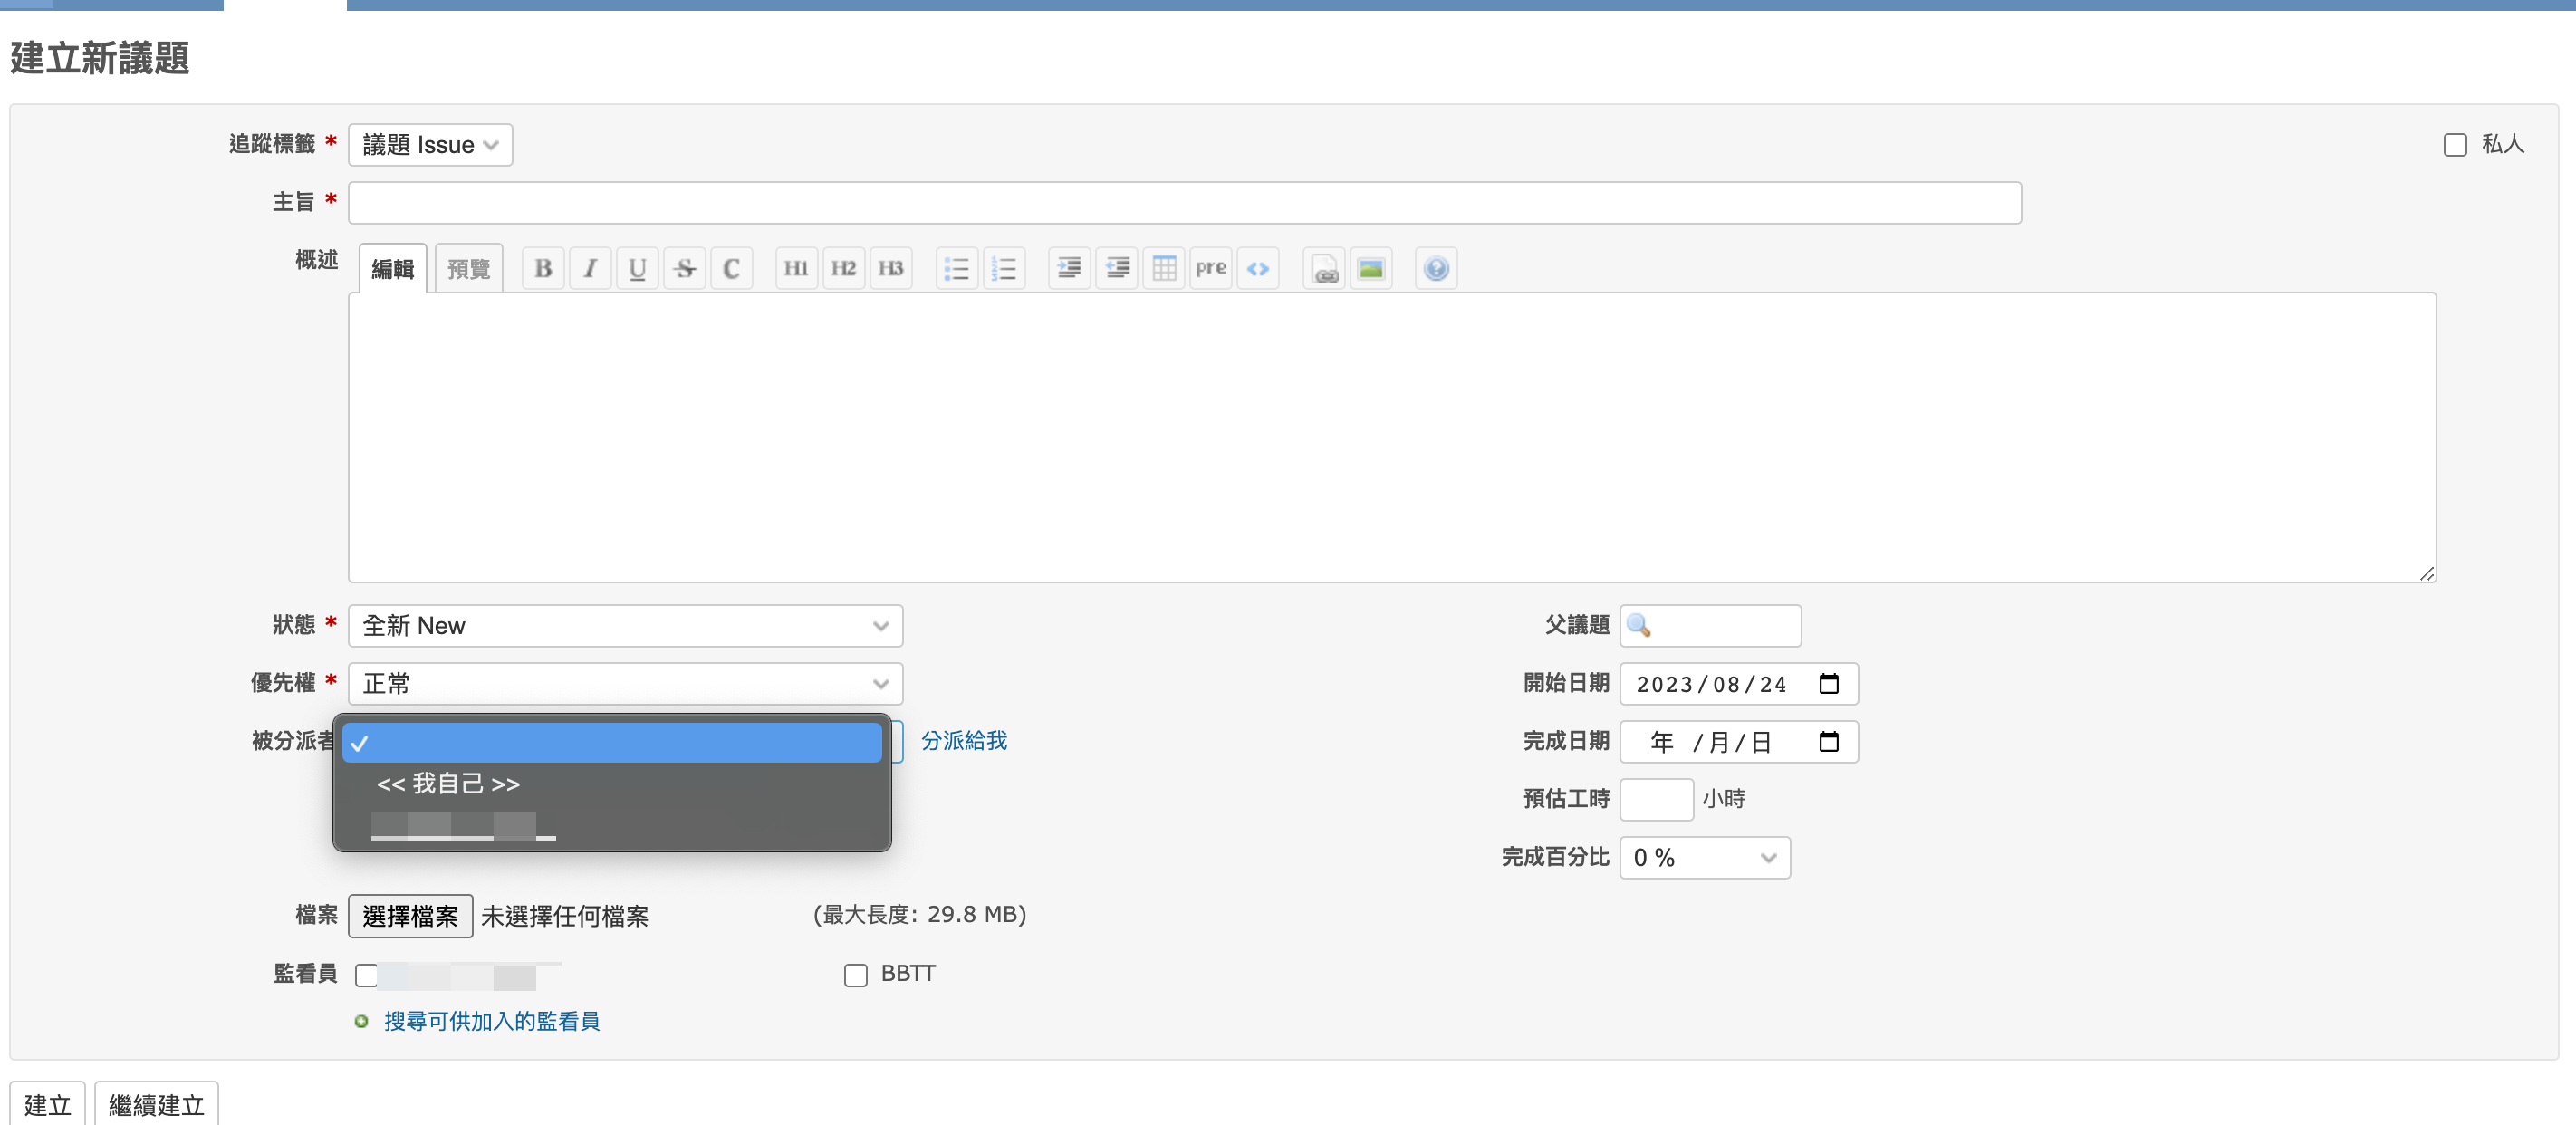
Task: Open text formatting help icon
Action: click(x=1436, y=268)
